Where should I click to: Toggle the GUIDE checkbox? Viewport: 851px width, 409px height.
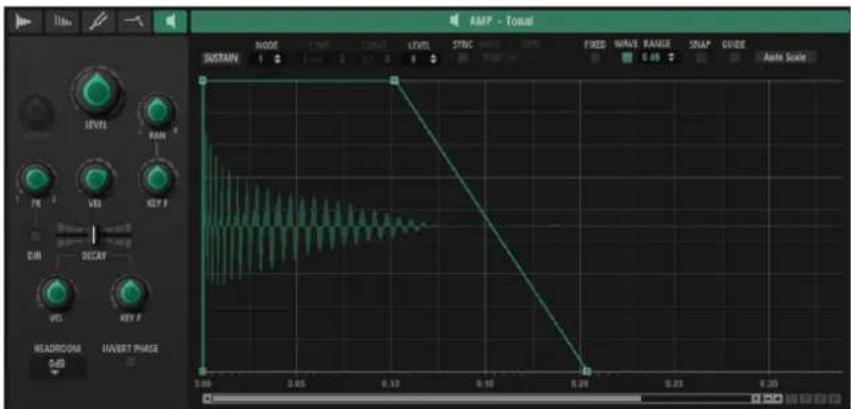pos(734,57)
